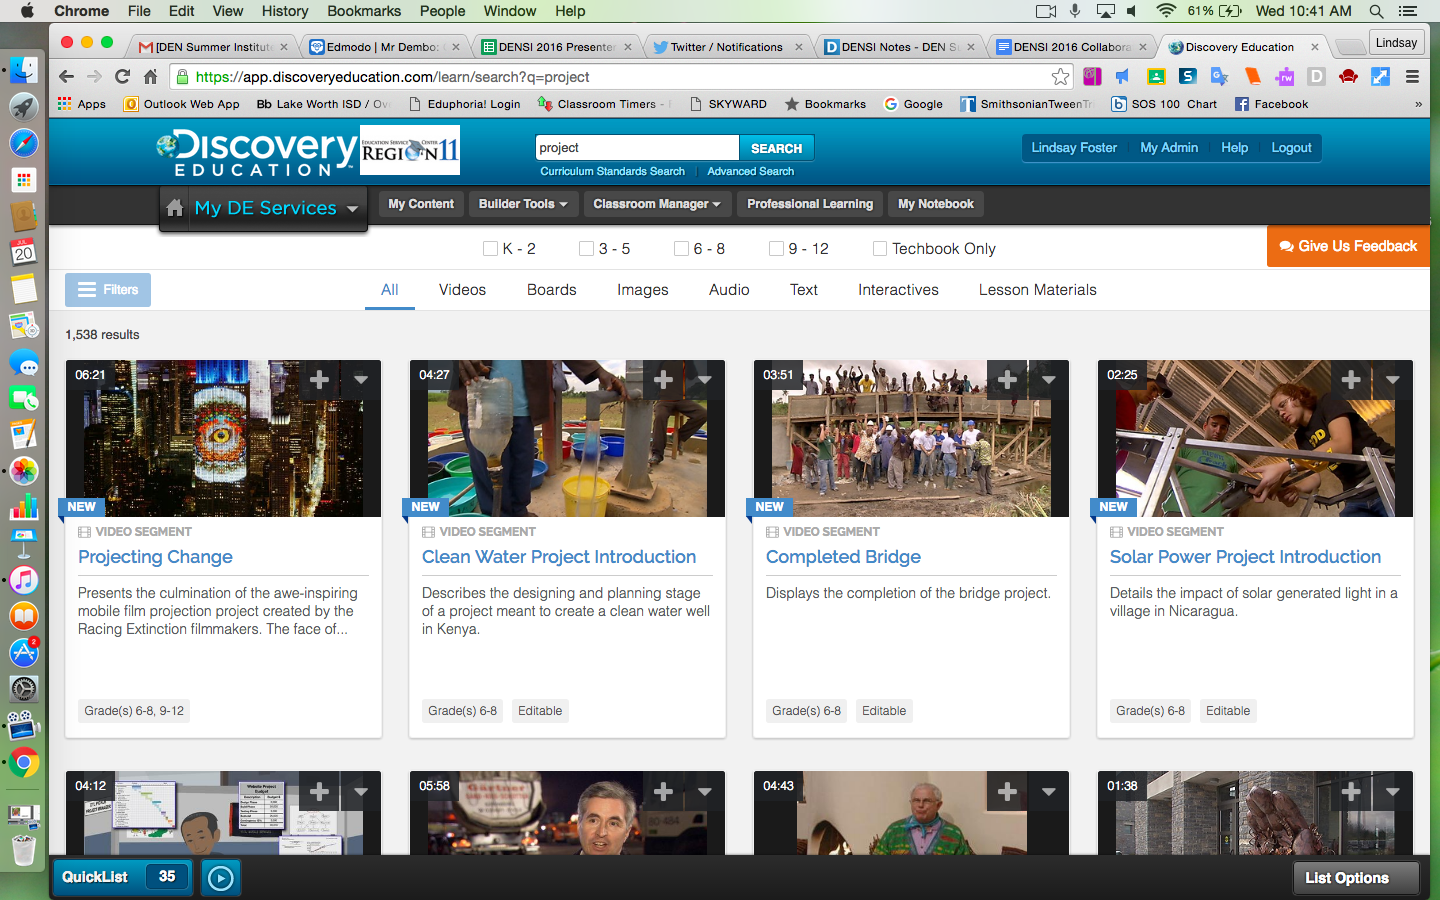Open the Filters panel
The image size is (1440, 900).
108,290
